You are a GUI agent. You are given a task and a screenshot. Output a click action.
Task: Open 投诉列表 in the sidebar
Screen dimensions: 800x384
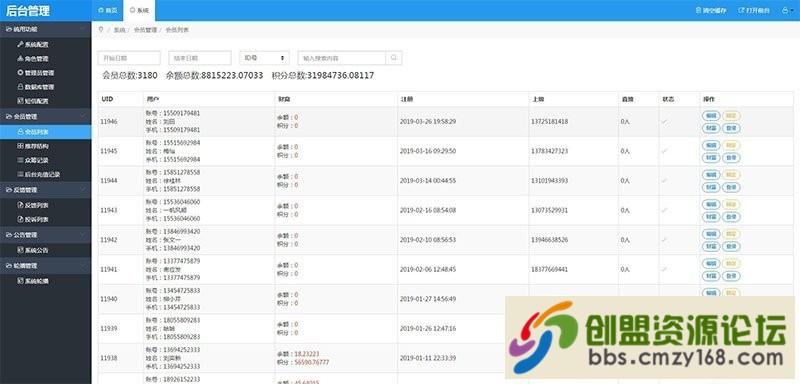33,220
